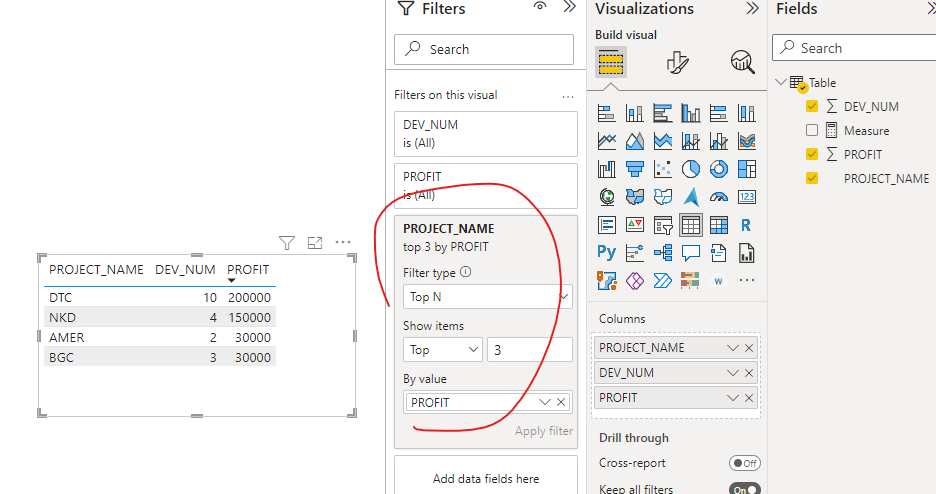Viewport: 936px width, 494px height.
Task: Select the funnel chart visual
Action: tap(635, 169)
